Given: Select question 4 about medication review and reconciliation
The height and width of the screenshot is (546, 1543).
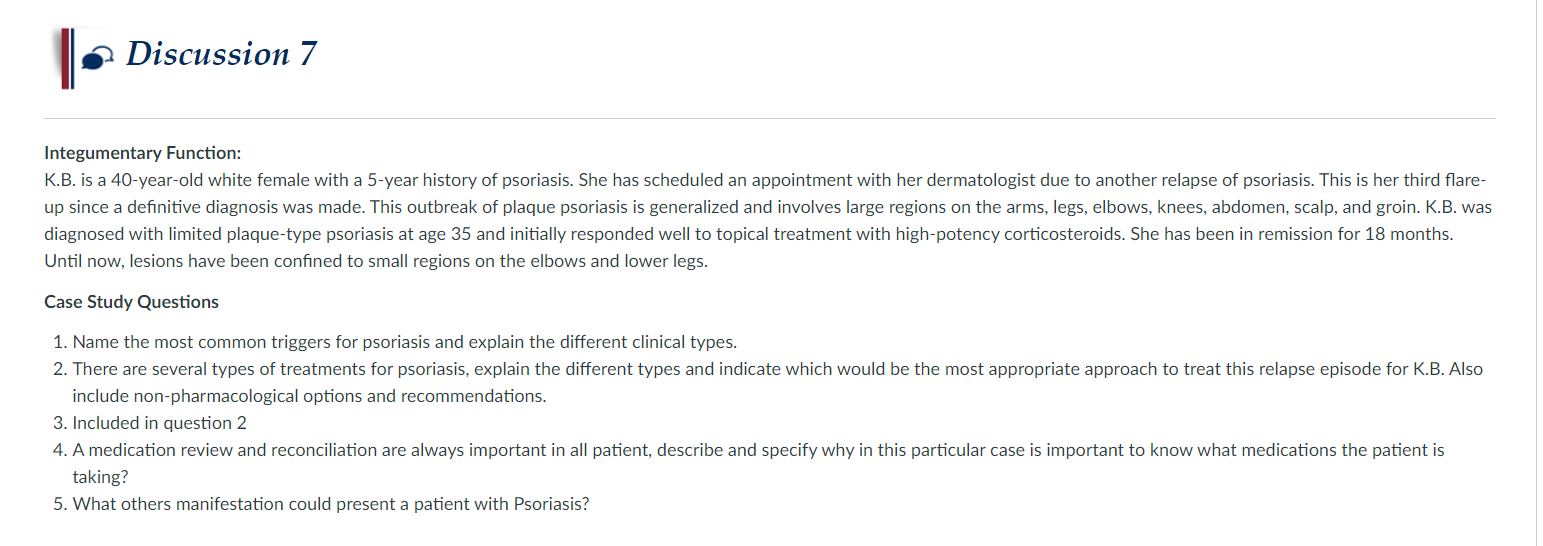Looking at the screenshot, I should [x=749, y=463].
